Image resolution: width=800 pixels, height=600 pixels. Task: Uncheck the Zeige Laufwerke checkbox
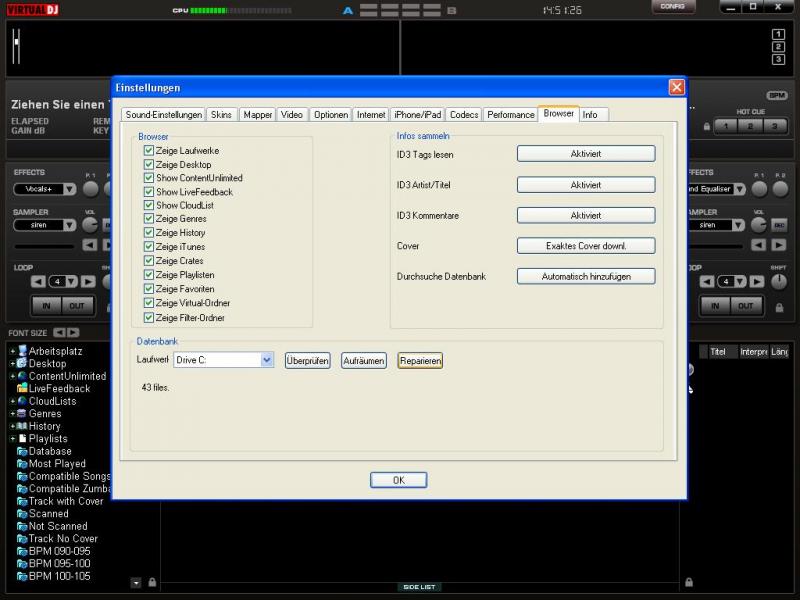148,150
